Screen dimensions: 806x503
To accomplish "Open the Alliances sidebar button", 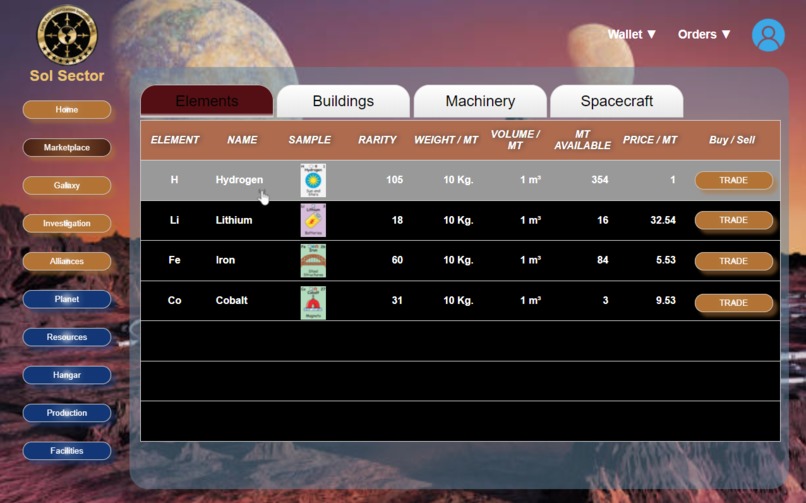I will (67, 261).
